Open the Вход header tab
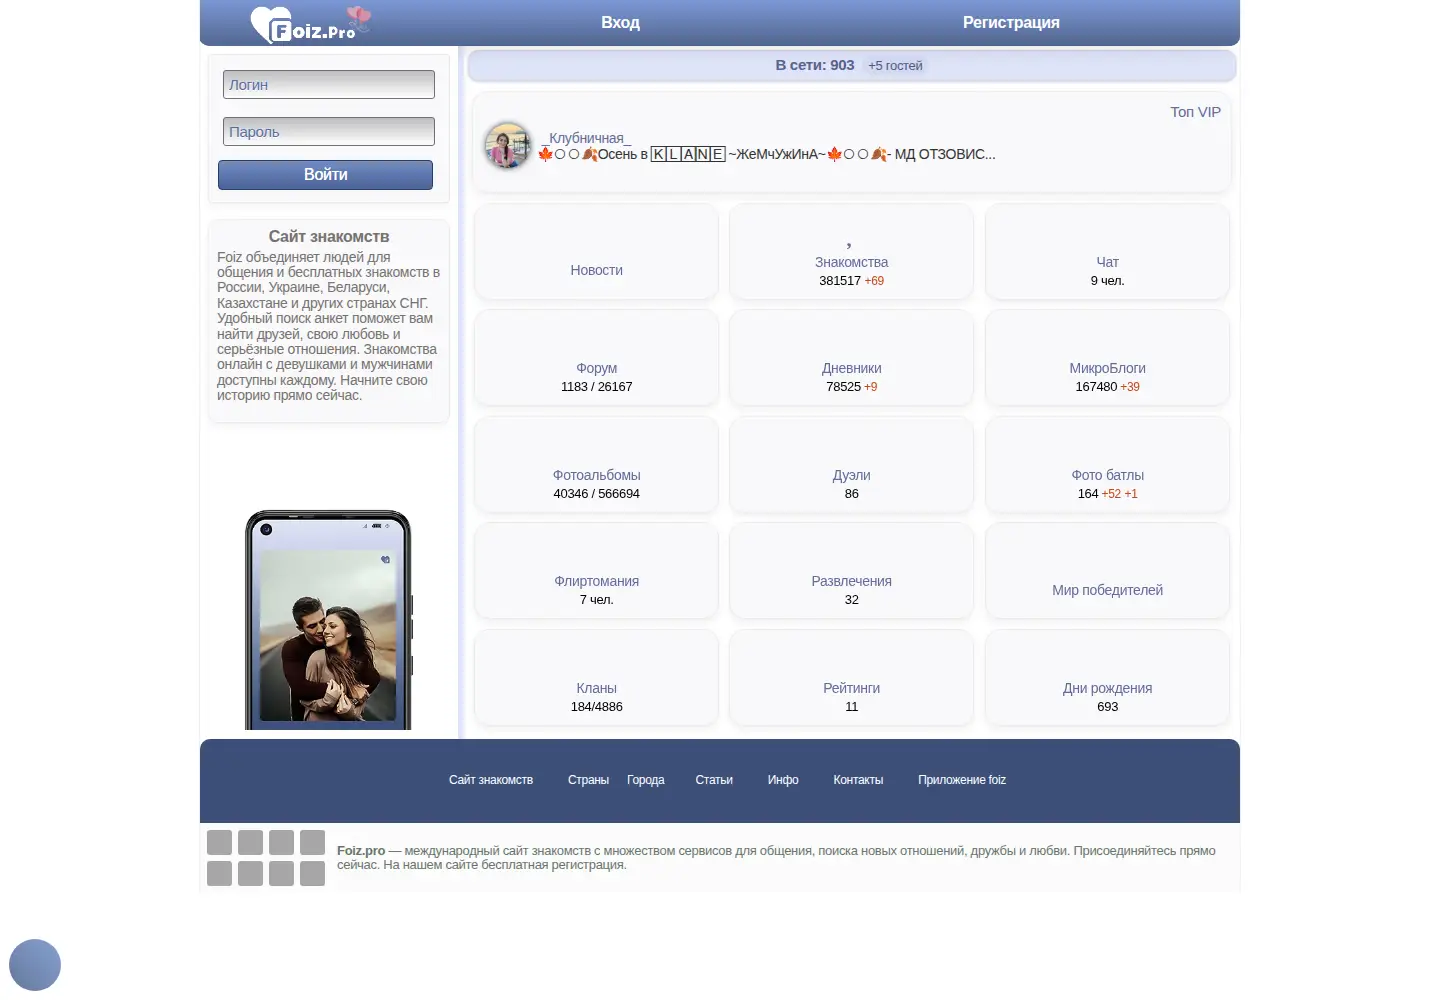This screenshot has height=1000, width=1440. [x=620, y=22]
